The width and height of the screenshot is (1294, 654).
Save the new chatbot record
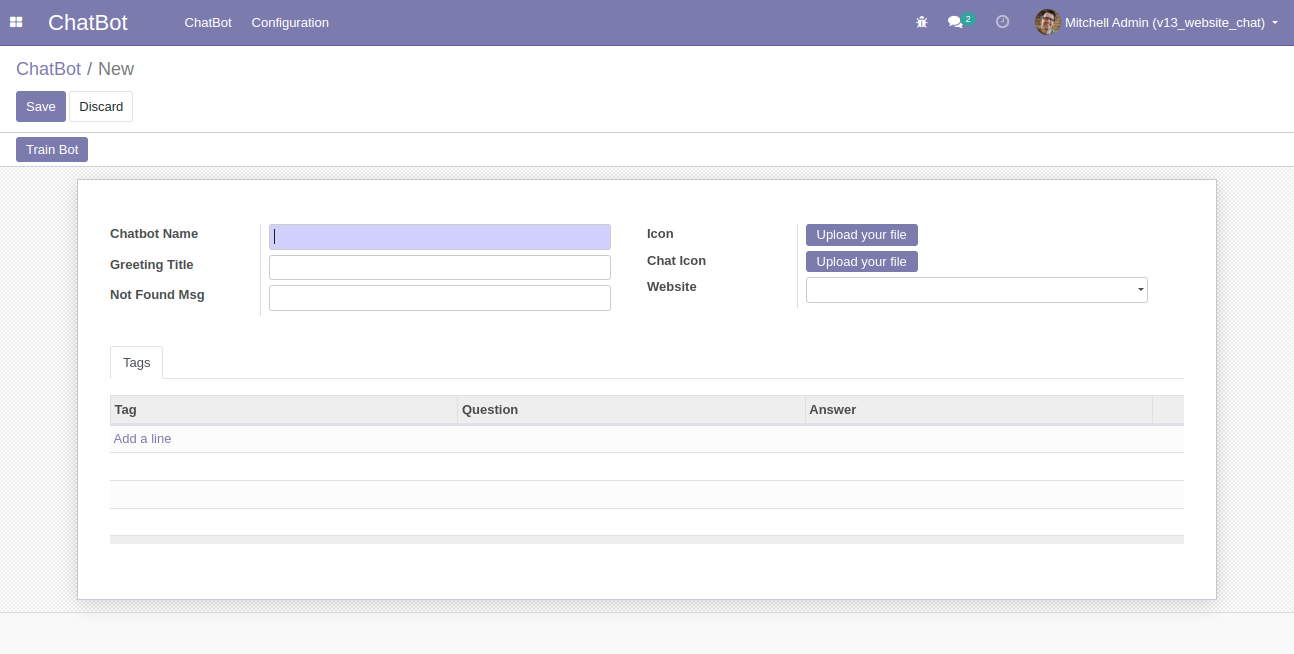pos(40,106)
